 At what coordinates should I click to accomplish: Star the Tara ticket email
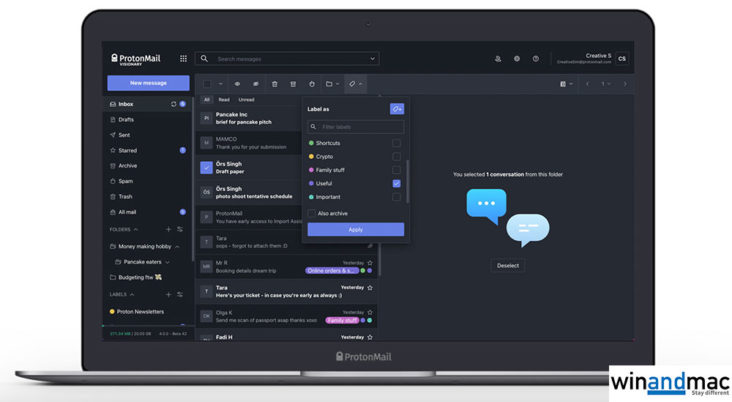coord(370,288)
